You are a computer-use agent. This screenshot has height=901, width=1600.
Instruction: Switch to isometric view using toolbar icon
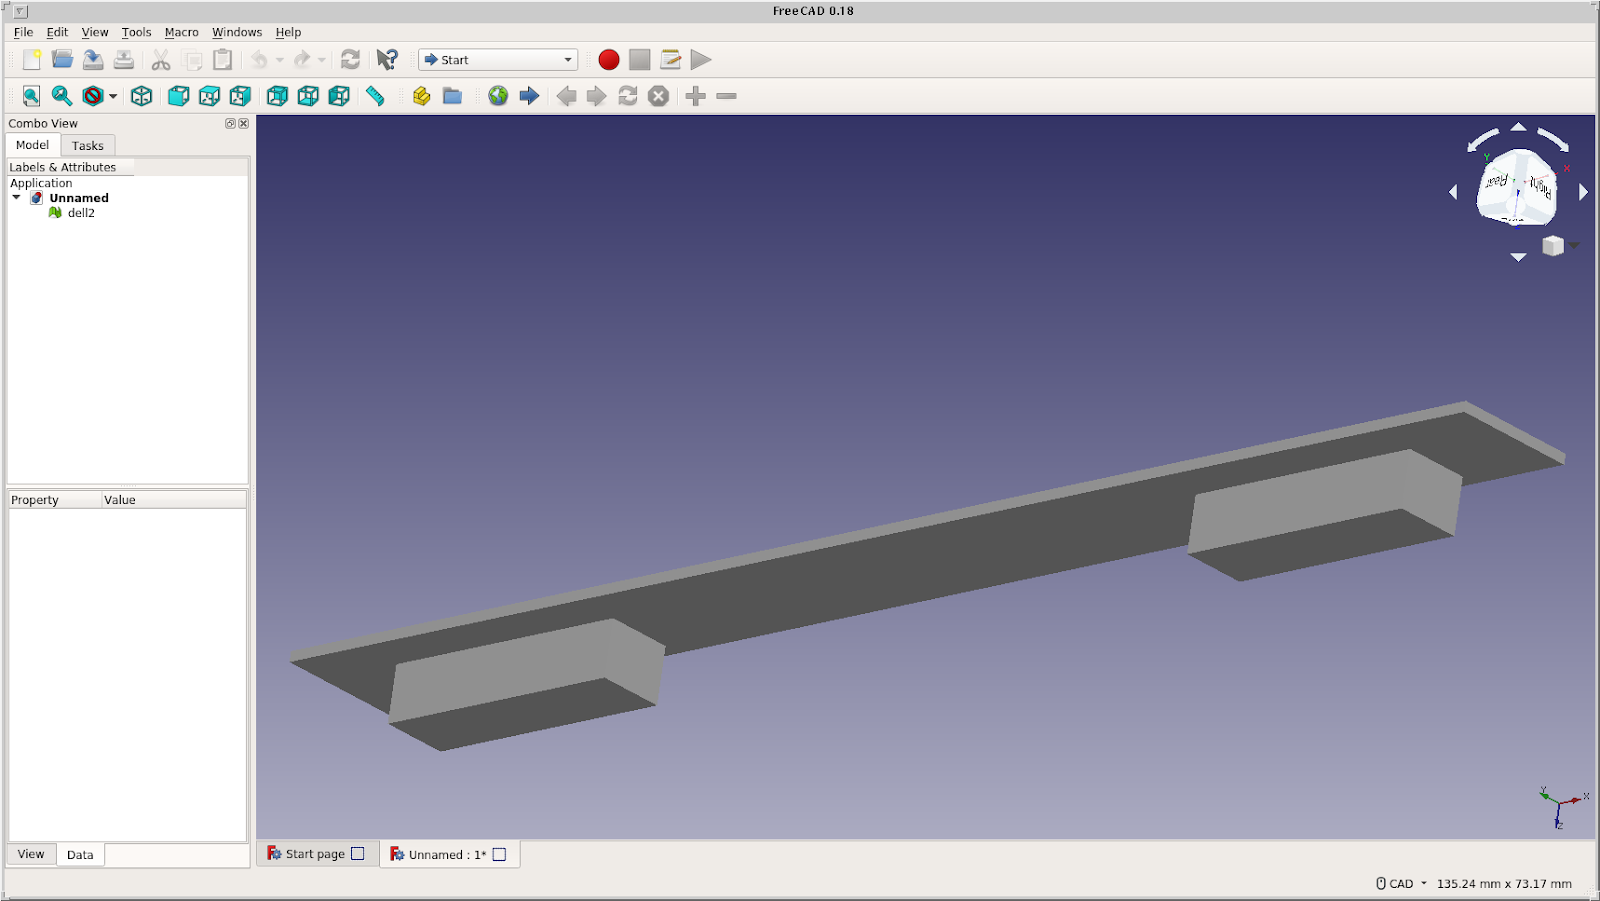pyautogui.click(x=142, y=96)
